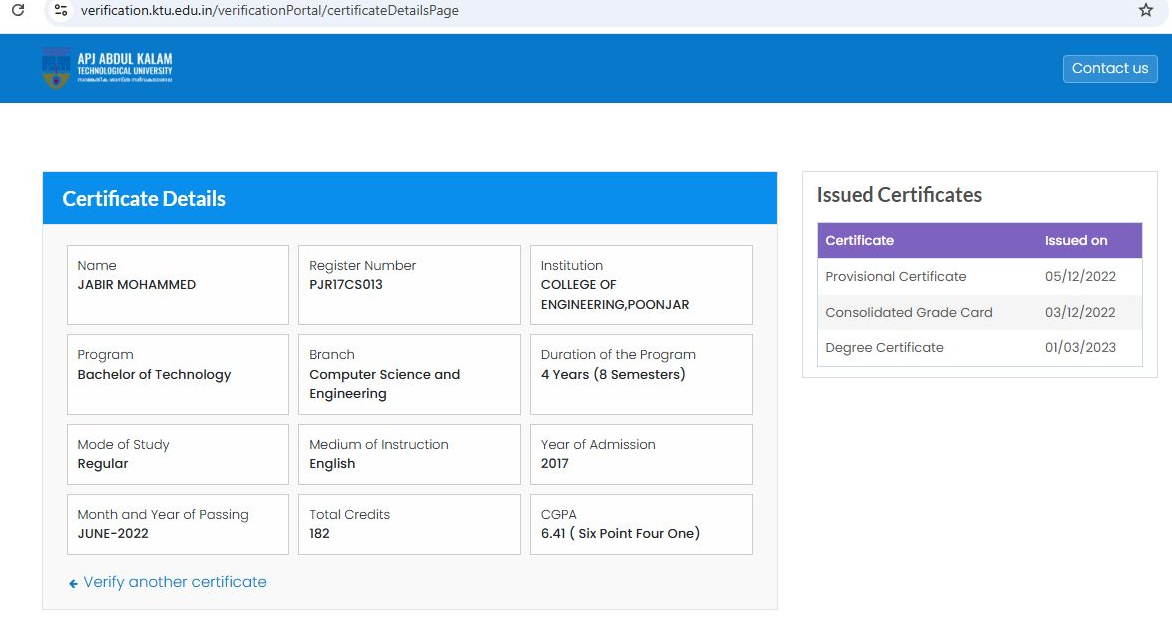This screenshot has width=1172, height=635.
Task: Click the Issued on column header
Action: pos(1076,240)
